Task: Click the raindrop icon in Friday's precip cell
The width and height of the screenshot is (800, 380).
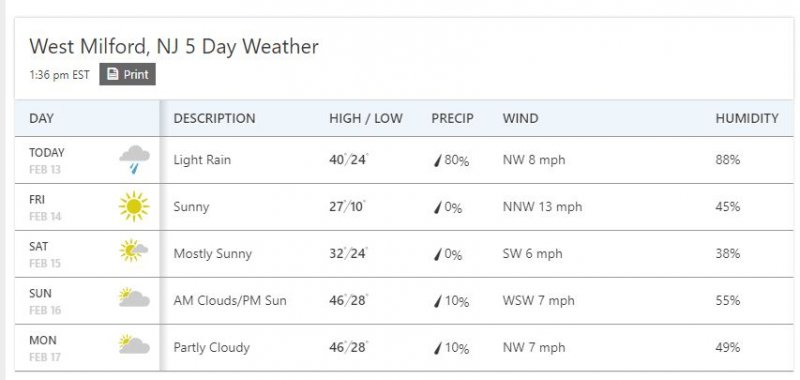Action: point(437,208)
